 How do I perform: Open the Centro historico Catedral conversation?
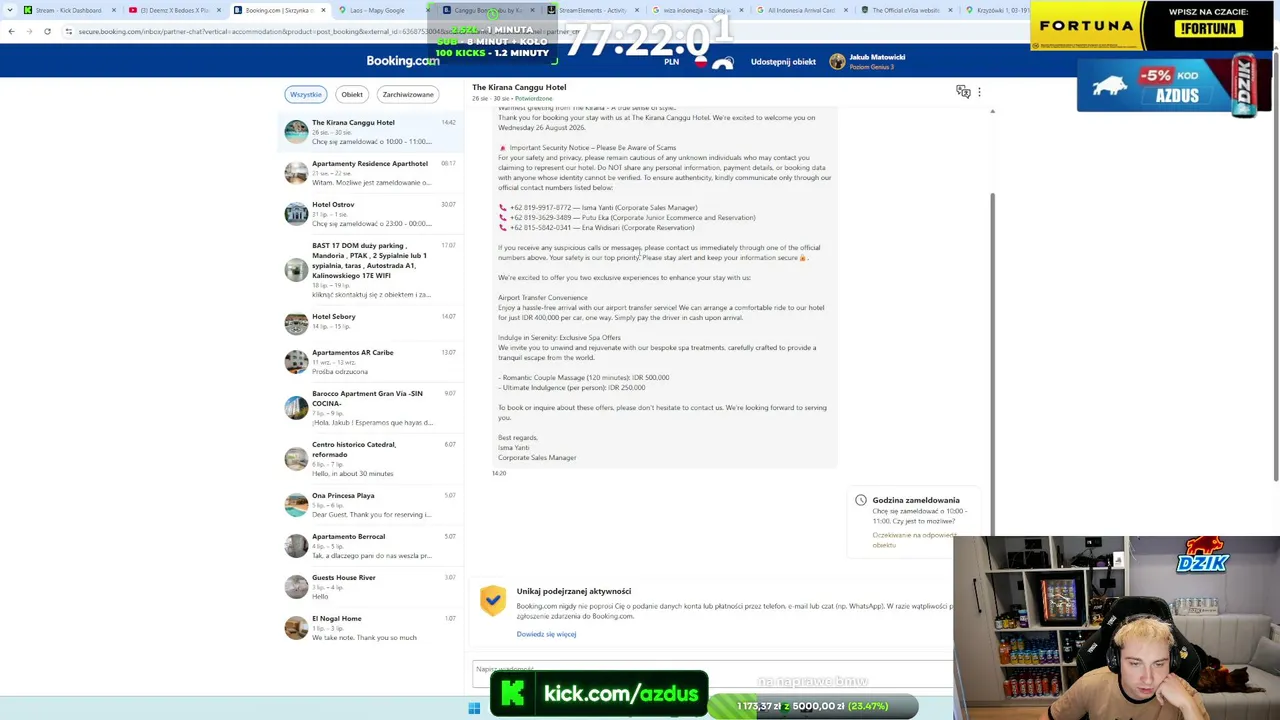pyautogui.click(x=370, y=459)
